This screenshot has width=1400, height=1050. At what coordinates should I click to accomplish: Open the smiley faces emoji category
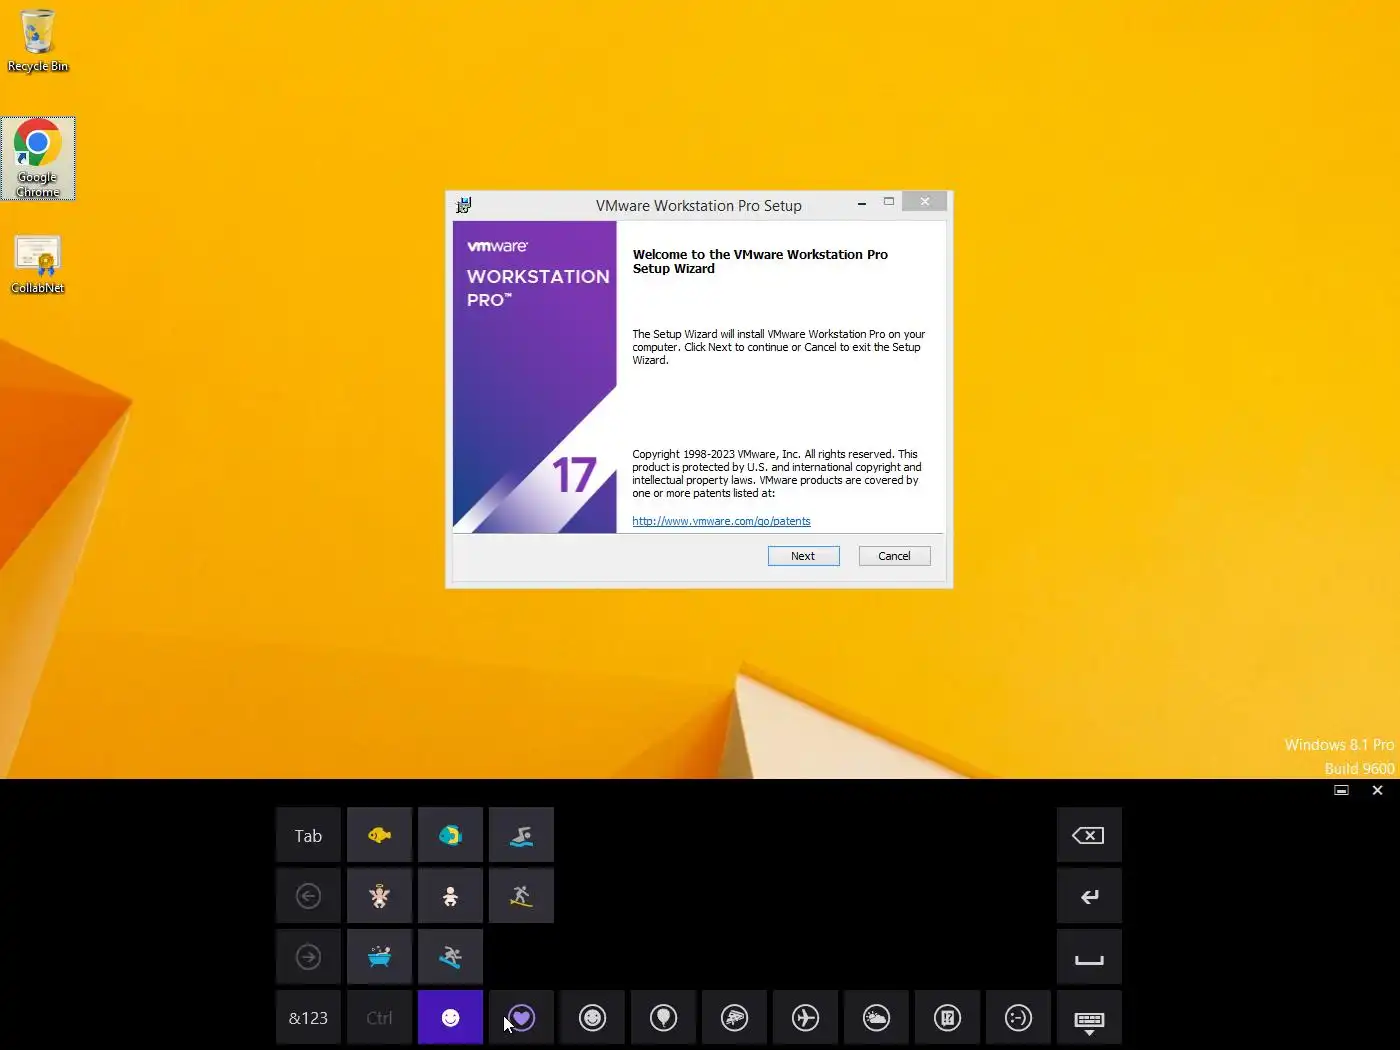[592, 1018]
